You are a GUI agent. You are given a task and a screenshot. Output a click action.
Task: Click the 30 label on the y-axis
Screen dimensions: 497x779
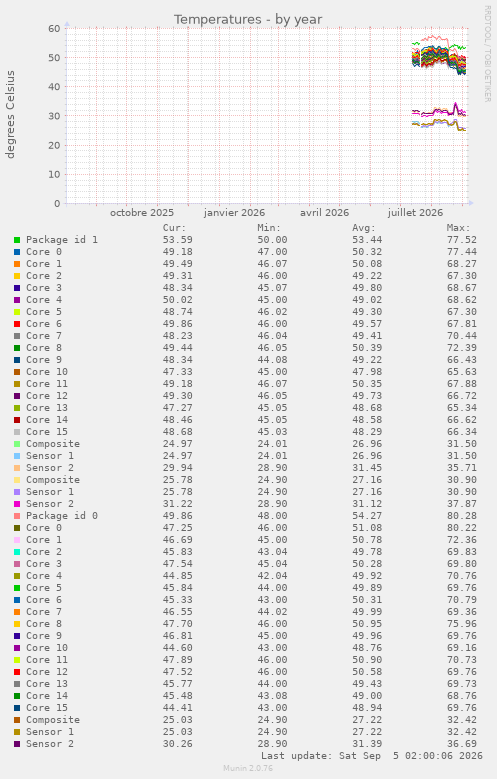54,116
